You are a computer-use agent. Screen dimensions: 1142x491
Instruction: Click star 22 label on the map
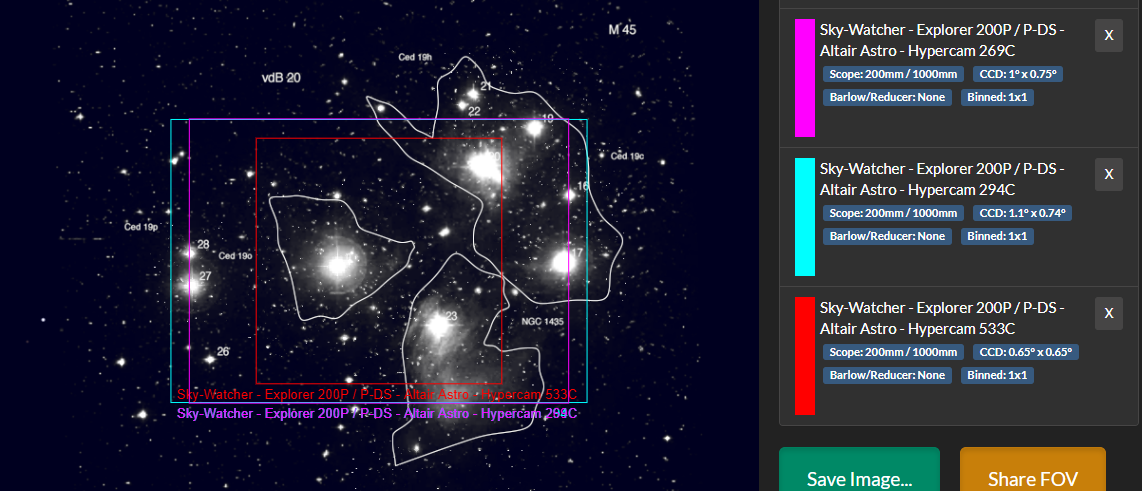pyautogui.click(x=474, y=111)
